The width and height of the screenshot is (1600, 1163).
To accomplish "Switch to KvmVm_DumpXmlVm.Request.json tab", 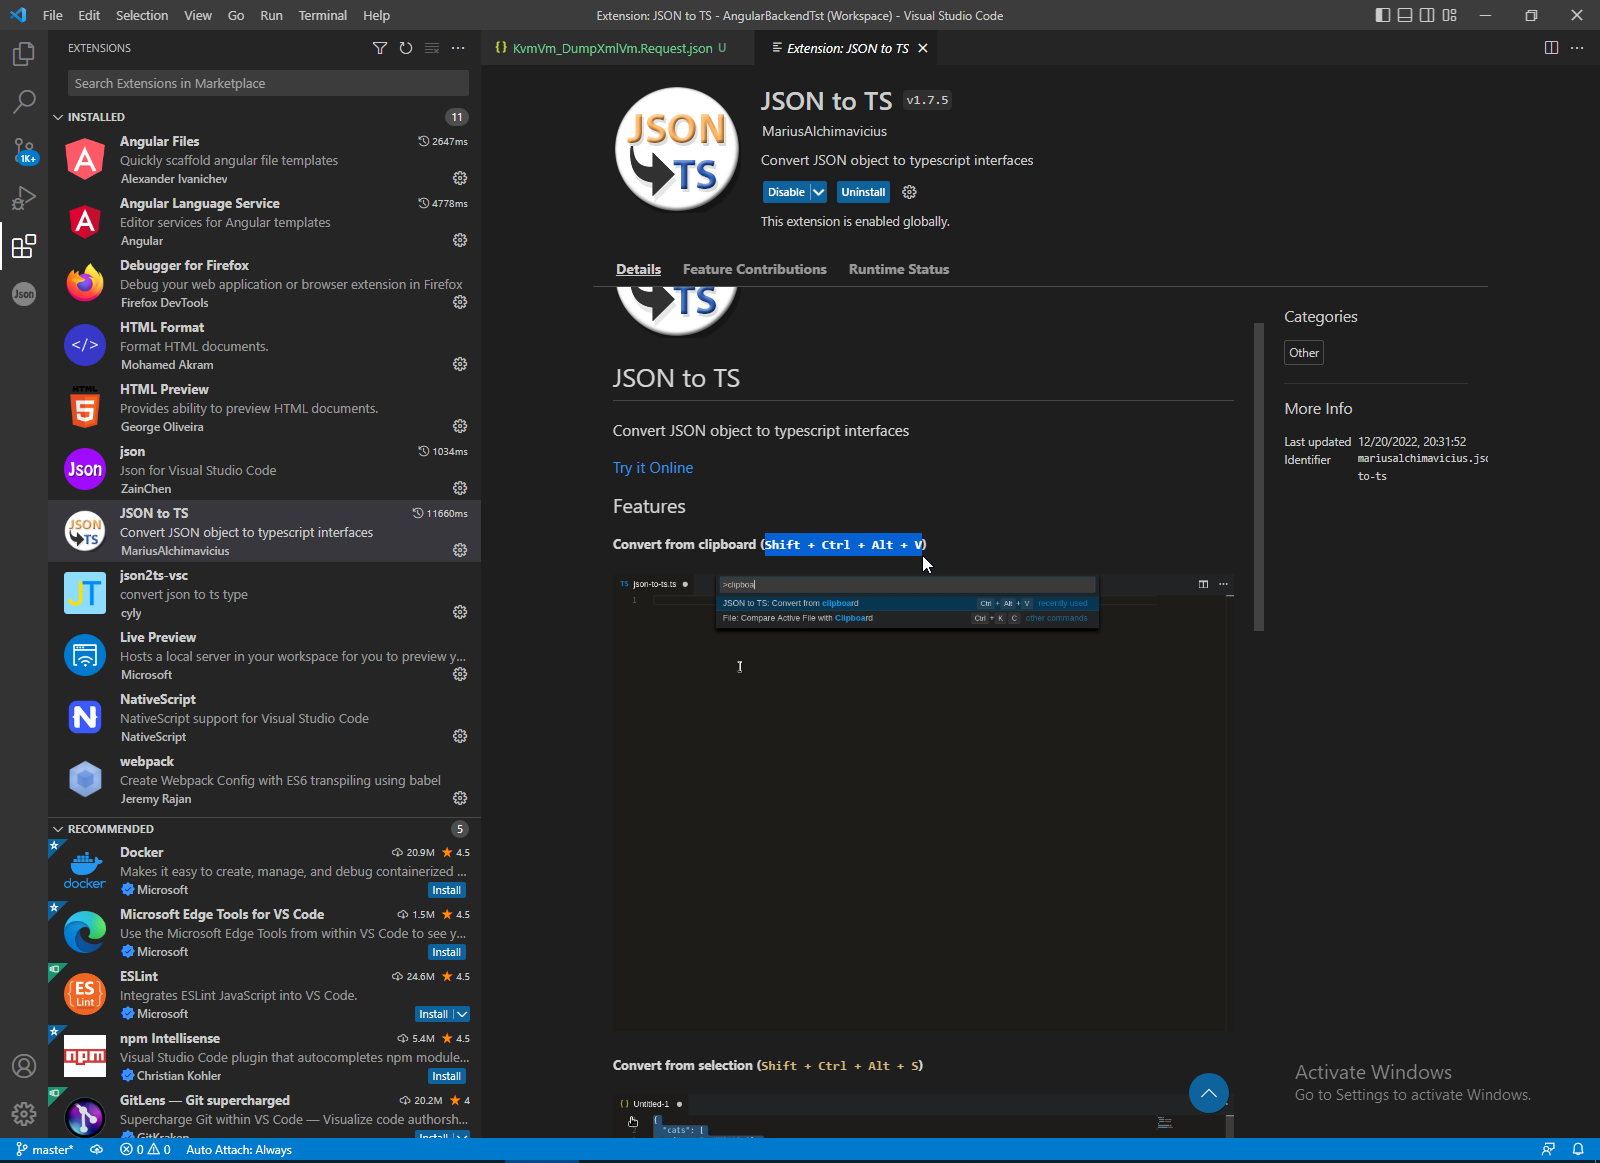I will pos(612,48).
